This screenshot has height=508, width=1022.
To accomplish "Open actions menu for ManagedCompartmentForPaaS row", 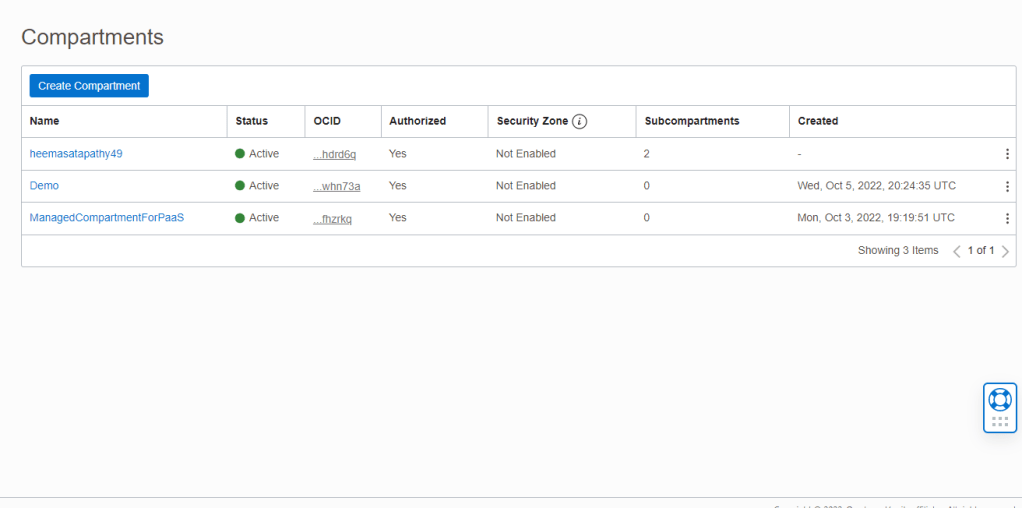I will pyautogui.click(x=1006, y=218).
